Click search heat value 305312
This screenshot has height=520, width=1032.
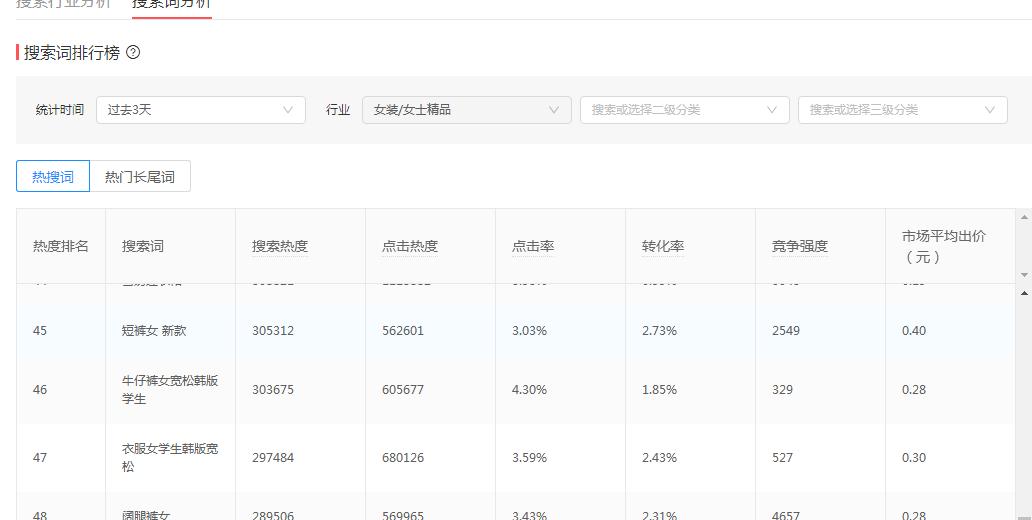pyautogui.click(x=273, y=330)
